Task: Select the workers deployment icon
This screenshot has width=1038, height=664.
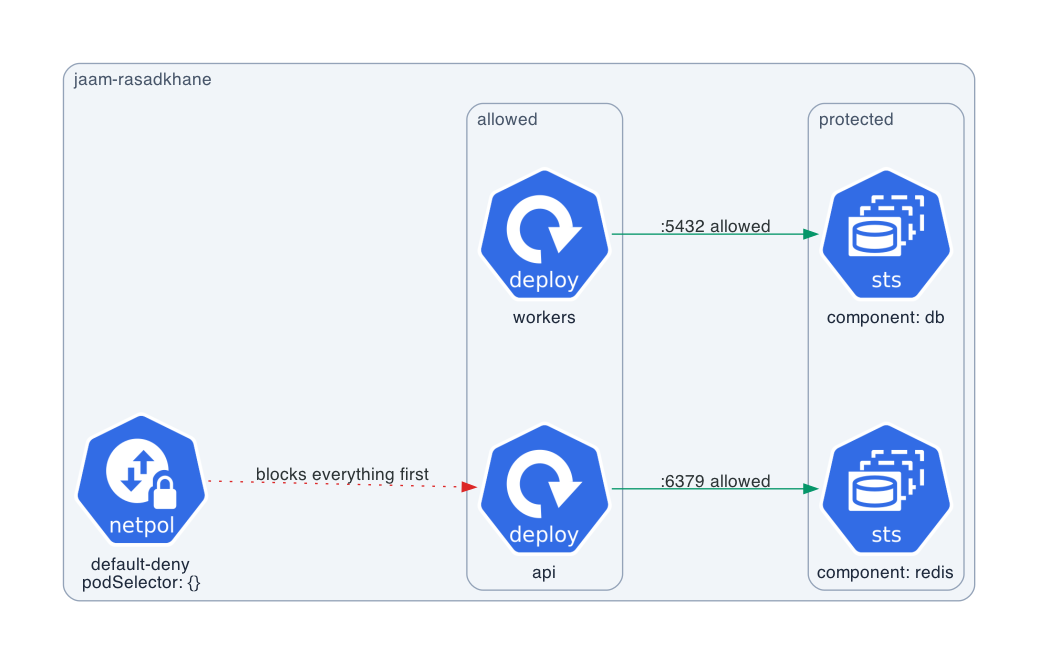Action: point(544,234)
